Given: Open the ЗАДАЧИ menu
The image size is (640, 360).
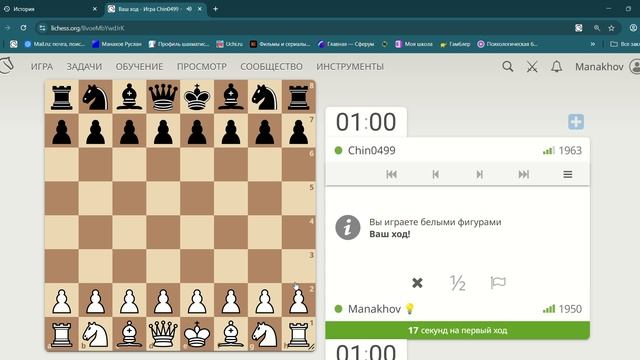Looking at the screenshot, I should click(84, 67).
